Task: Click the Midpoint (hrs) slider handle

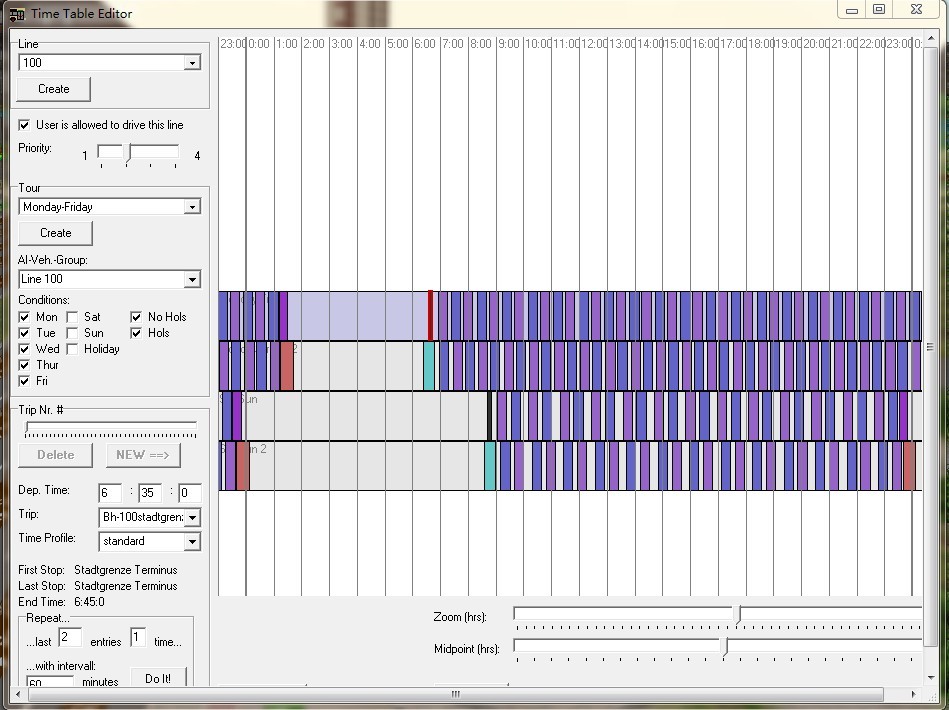Action: click(724, 647)
